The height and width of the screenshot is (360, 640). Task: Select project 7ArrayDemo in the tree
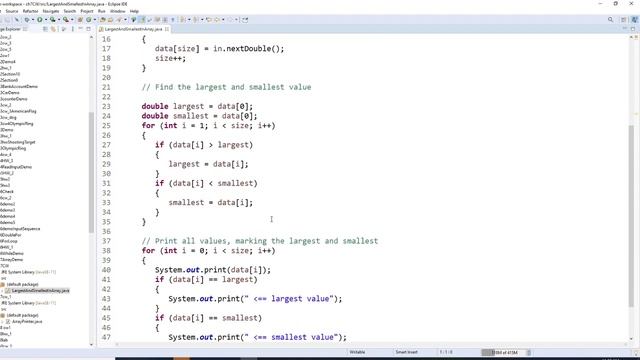[x=12, y=259]
